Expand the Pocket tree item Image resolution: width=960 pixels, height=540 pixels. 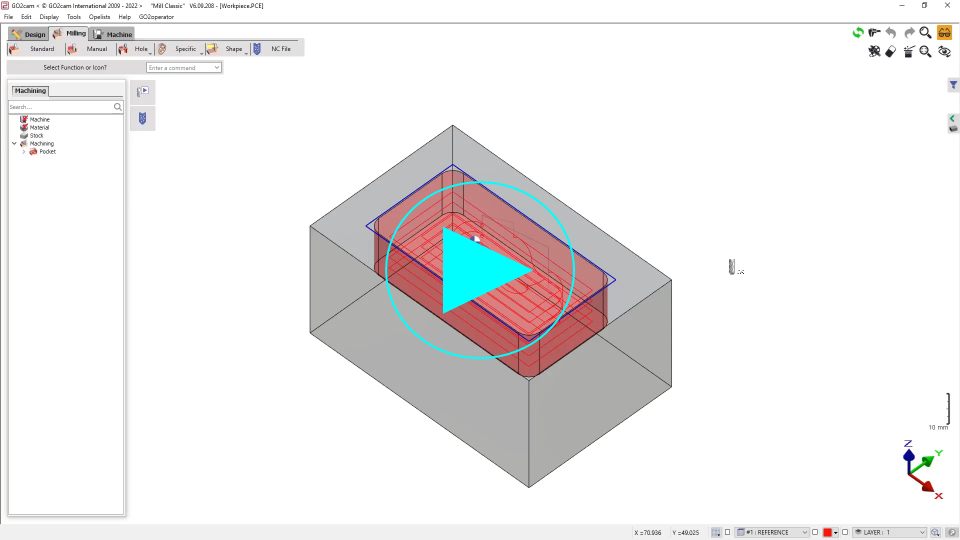[x=23, y=152]
